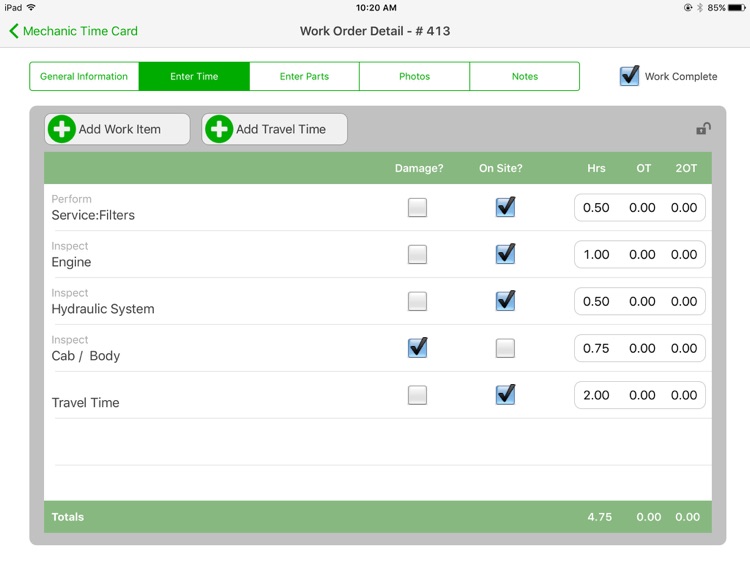Check Damage for Engine row
This screenshot has height=563, width=750.
point(417,254)
